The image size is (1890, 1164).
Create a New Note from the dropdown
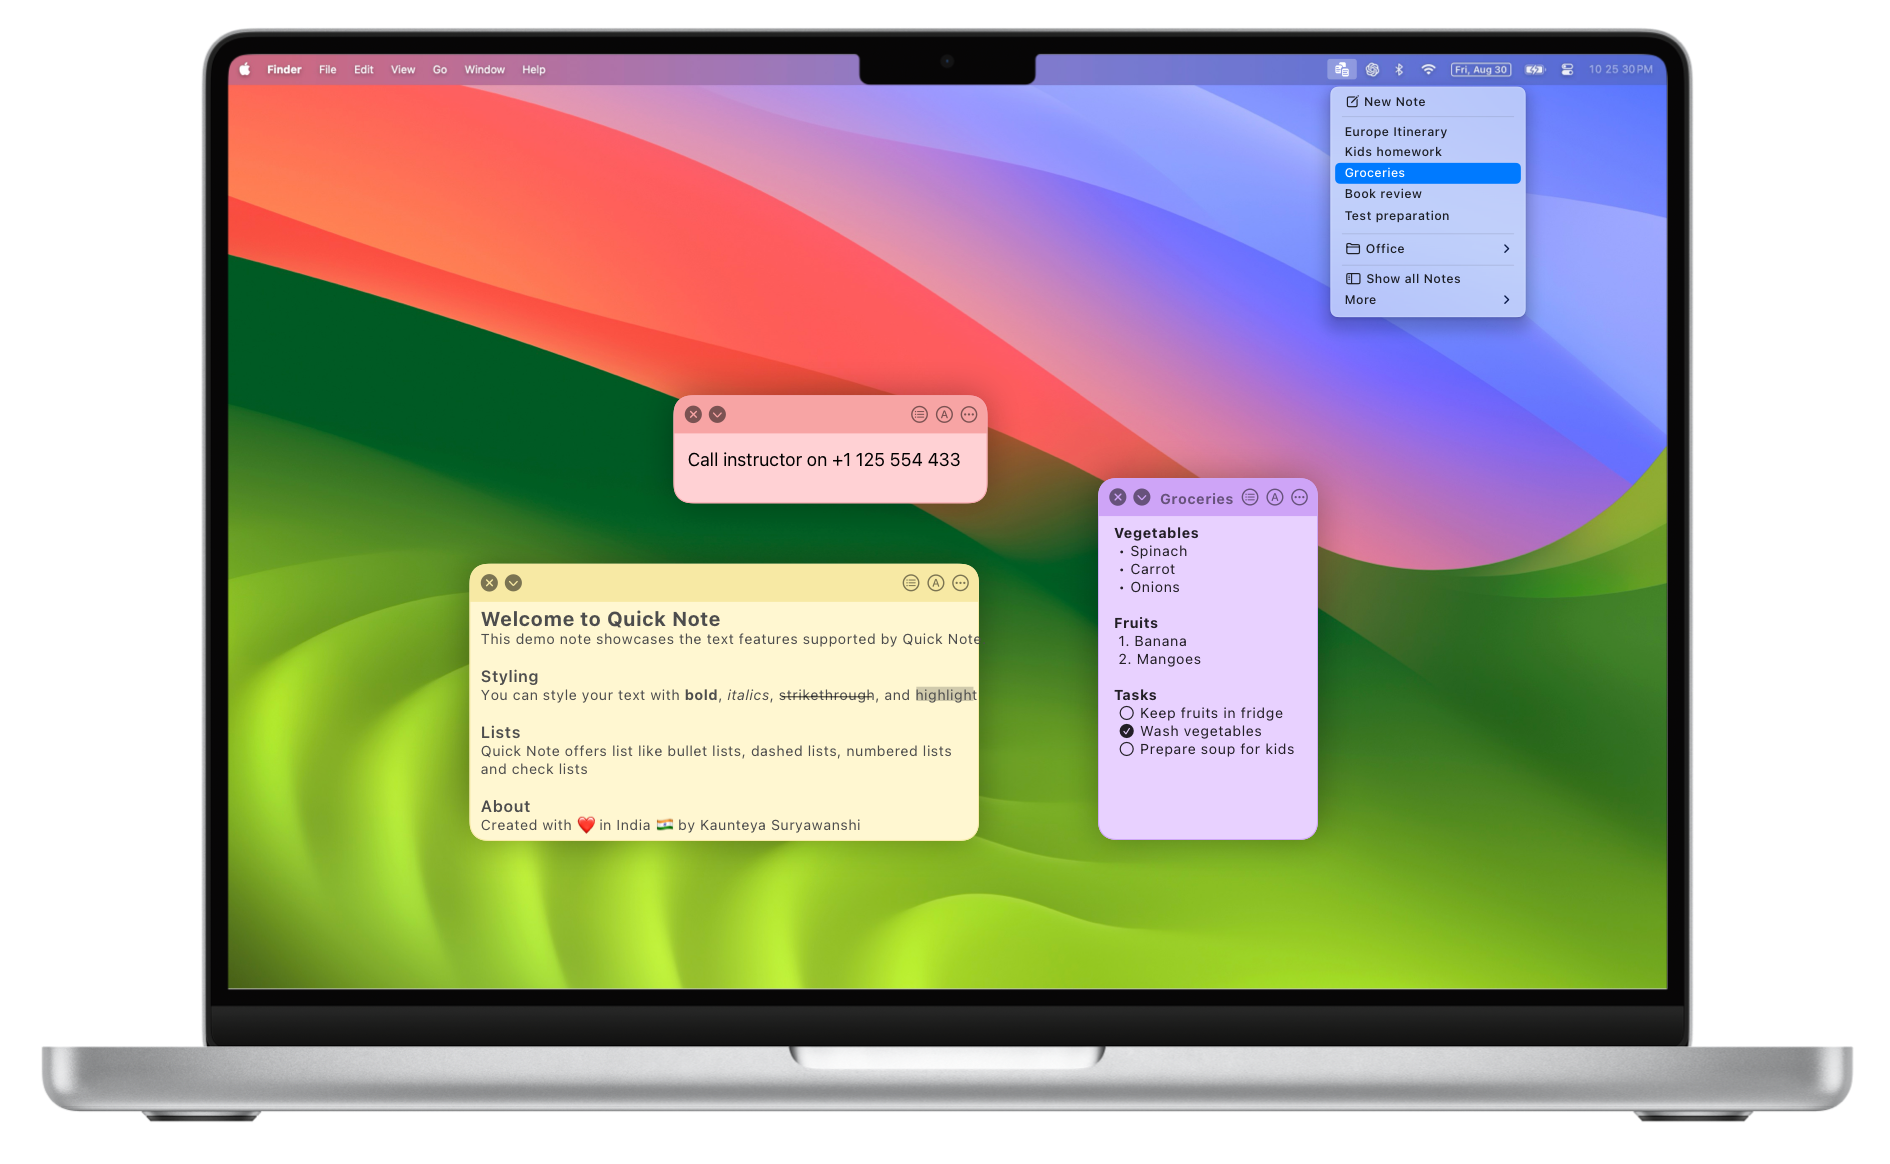(x=1427, y=102)
